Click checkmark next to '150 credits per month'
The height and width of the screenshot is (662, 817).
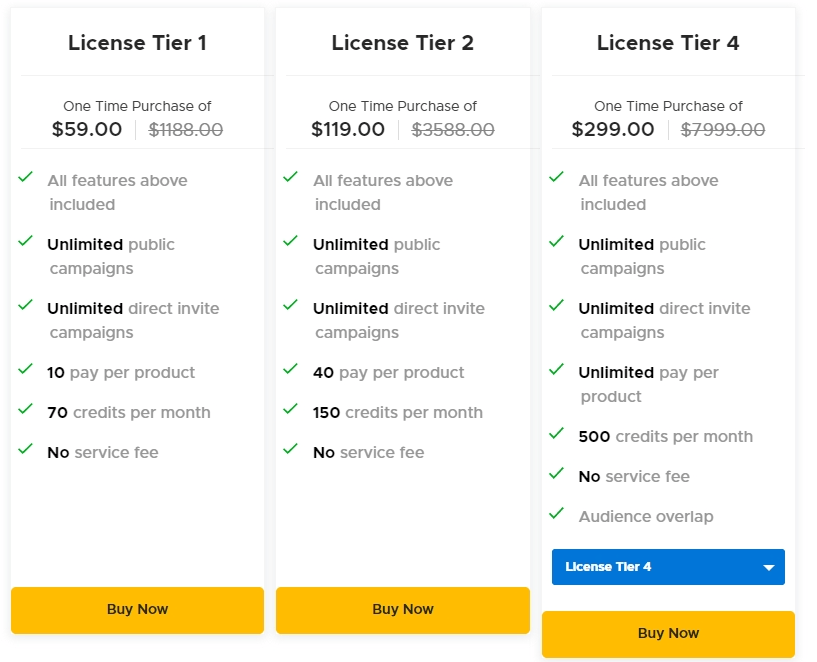(291, 409)
